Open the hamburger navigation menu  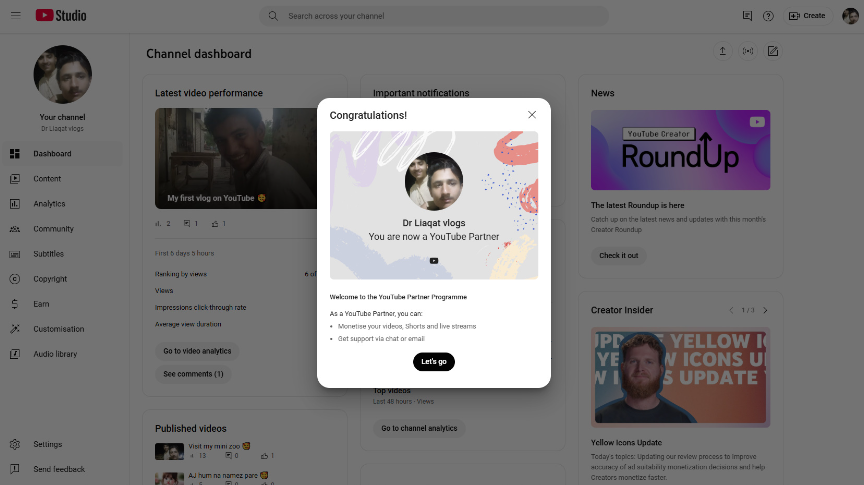click(15, 15)
